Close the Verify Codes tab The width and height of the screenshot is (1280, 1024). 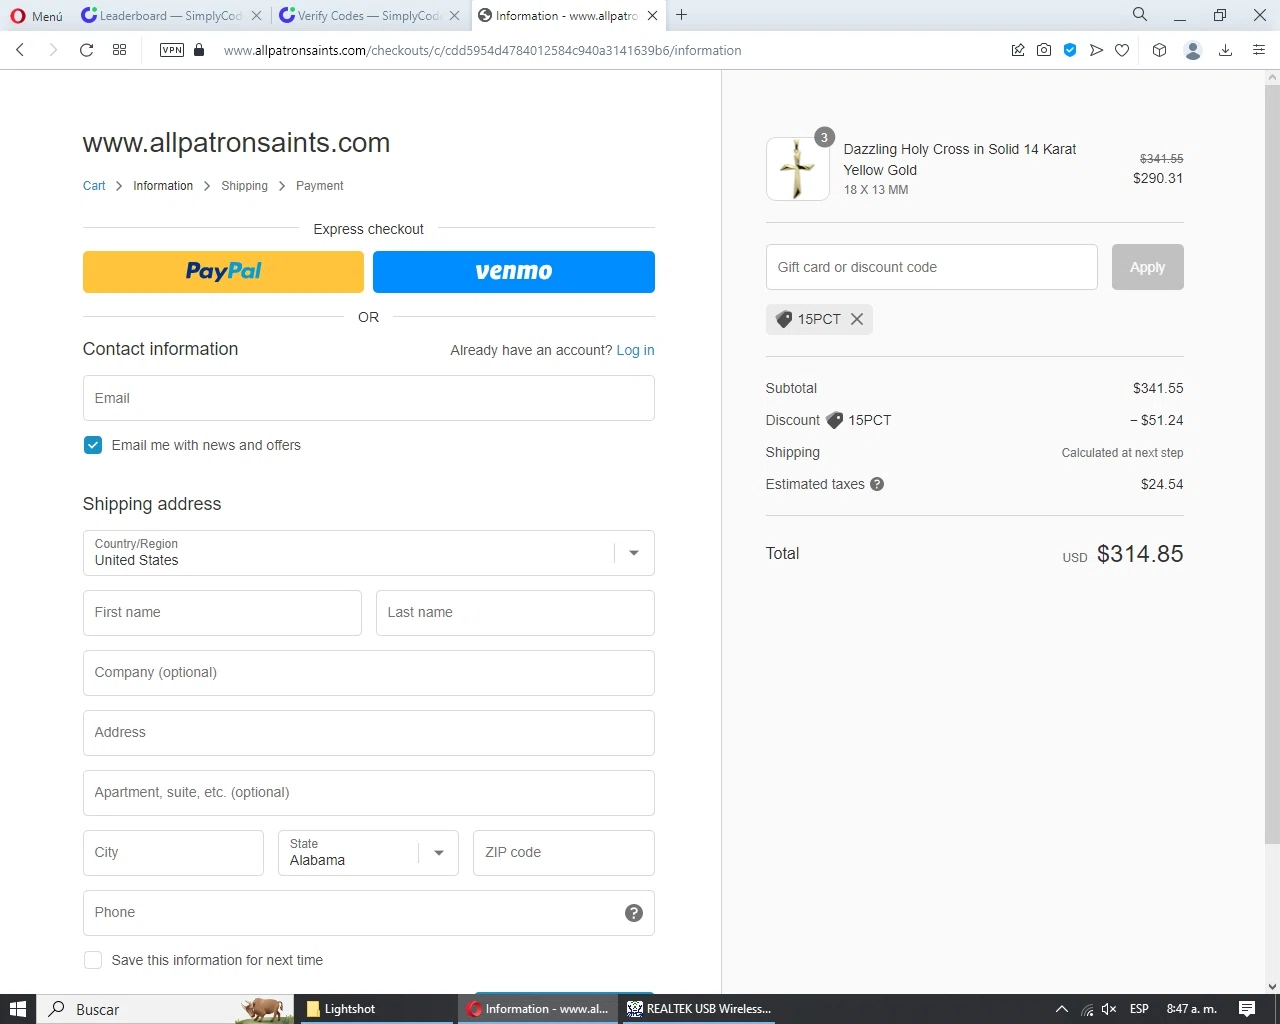454,16
